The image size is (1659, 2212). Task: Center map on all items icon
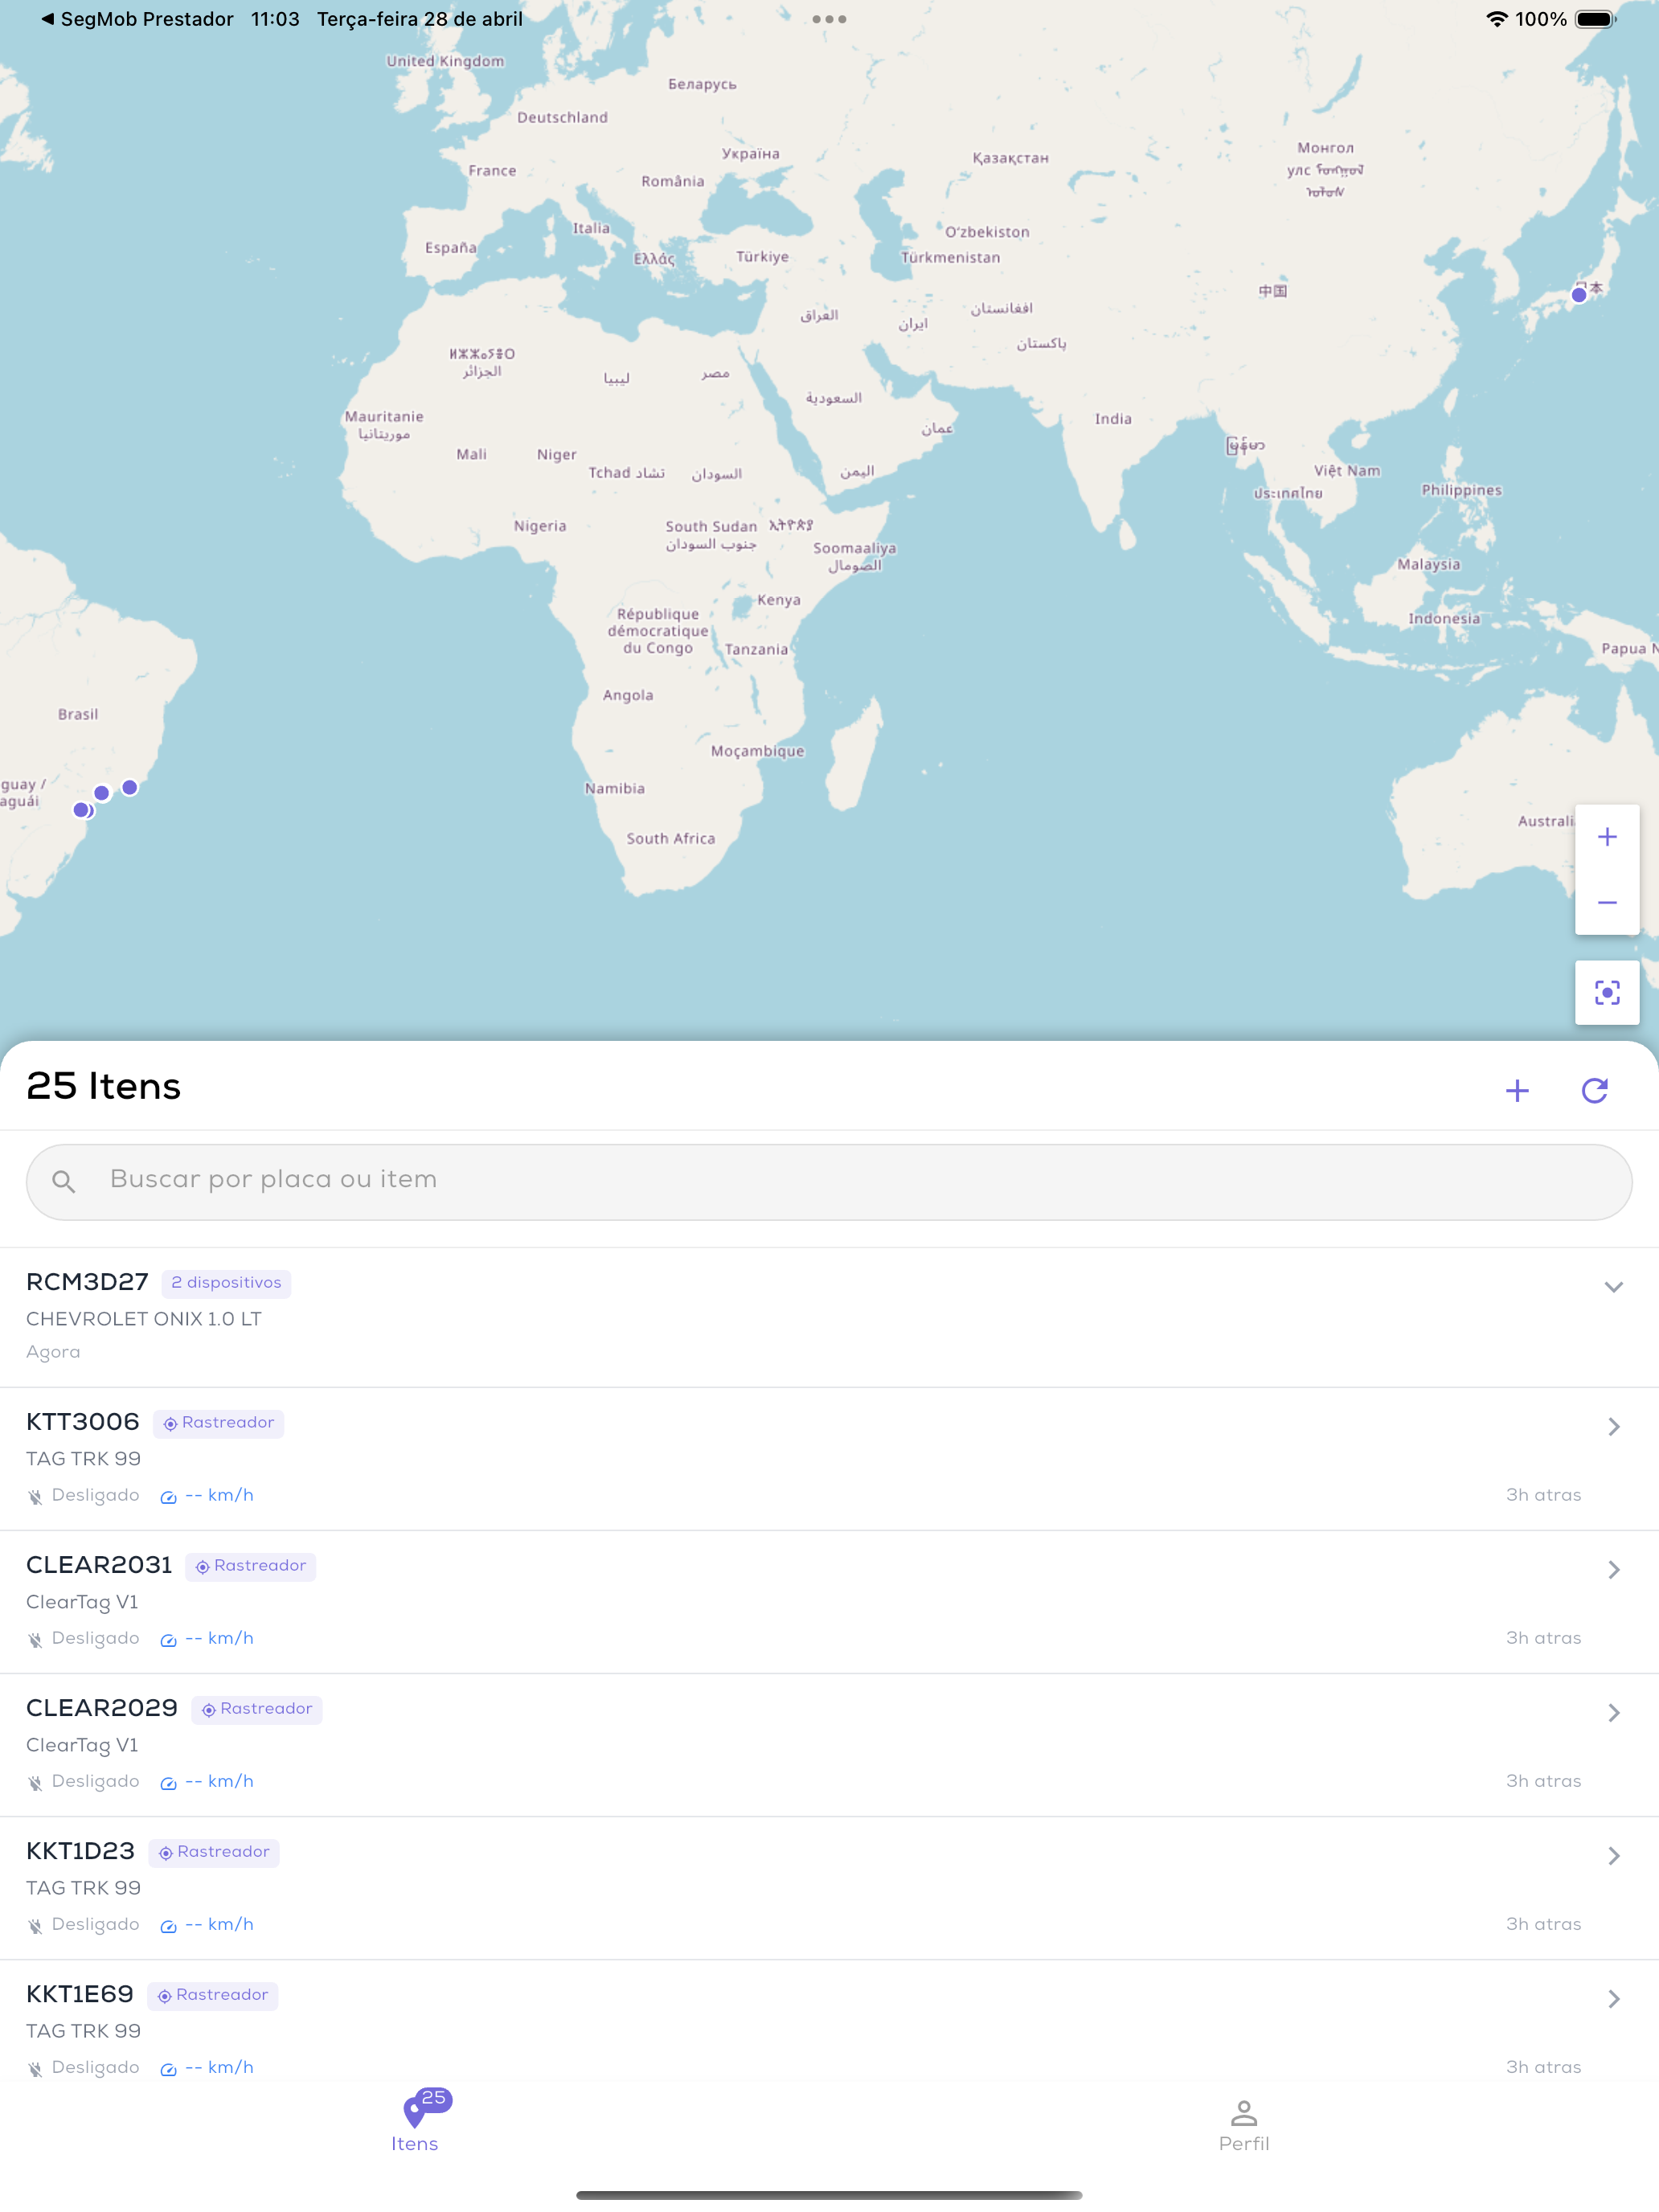click(x=1606, y=992)
